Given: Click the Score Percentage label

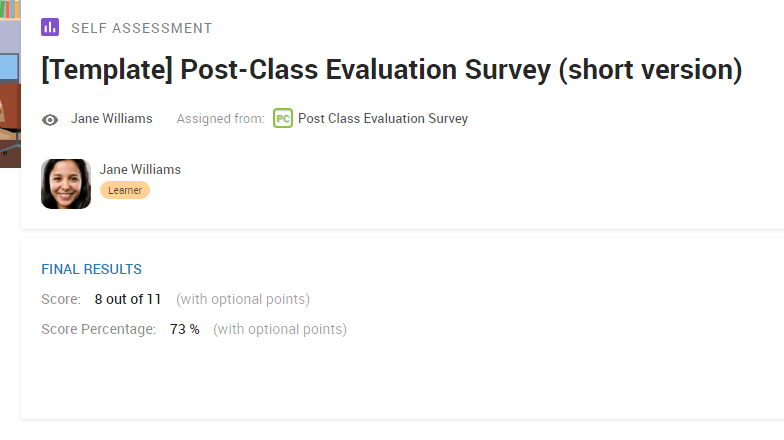Looking at the screenshot, I should (x=98, y=329).
